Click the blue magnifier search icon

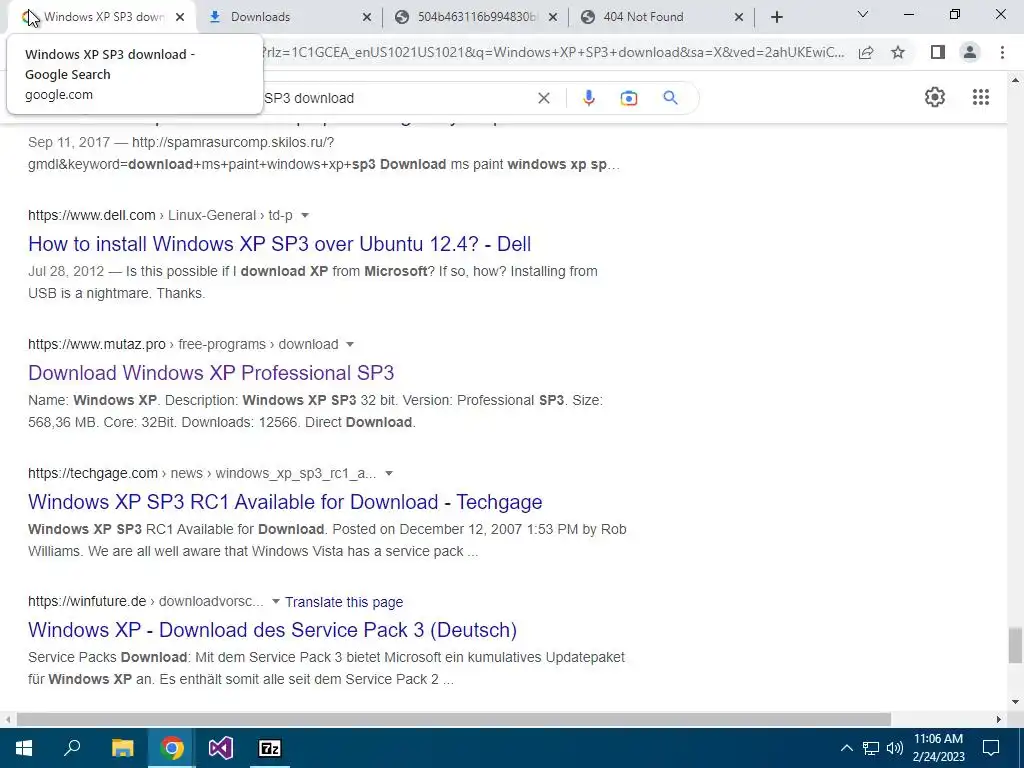click(670, 98)
